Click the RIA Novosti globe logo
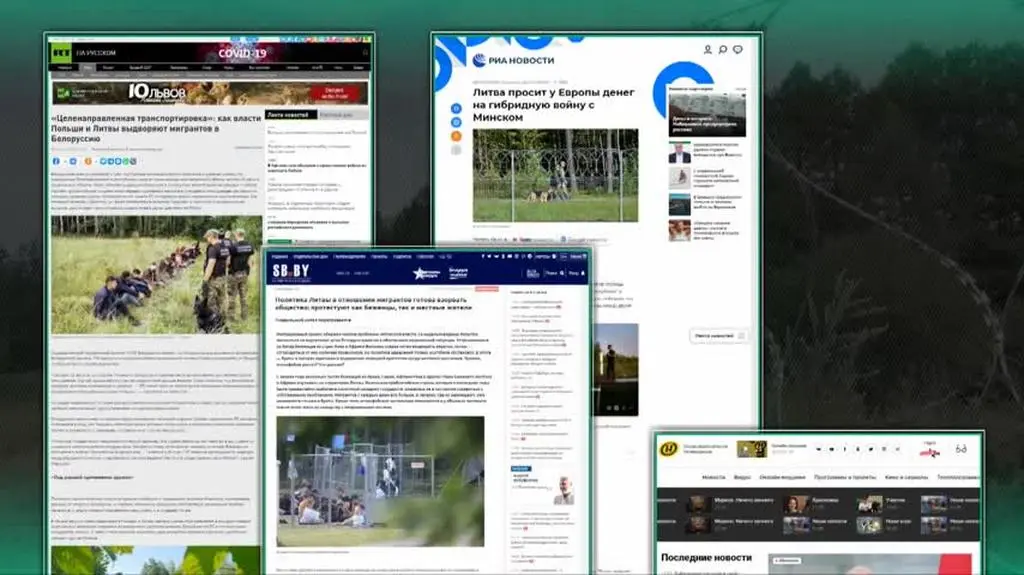Screen dimensions: 1024x575 (x=480, y=60)
